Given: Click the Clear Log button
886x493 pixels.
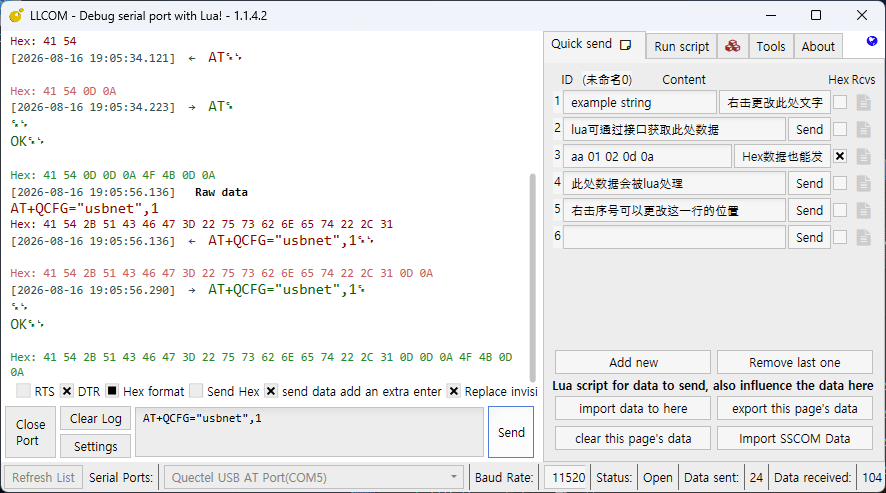Looking at the screenshot, I should [95, 419].
